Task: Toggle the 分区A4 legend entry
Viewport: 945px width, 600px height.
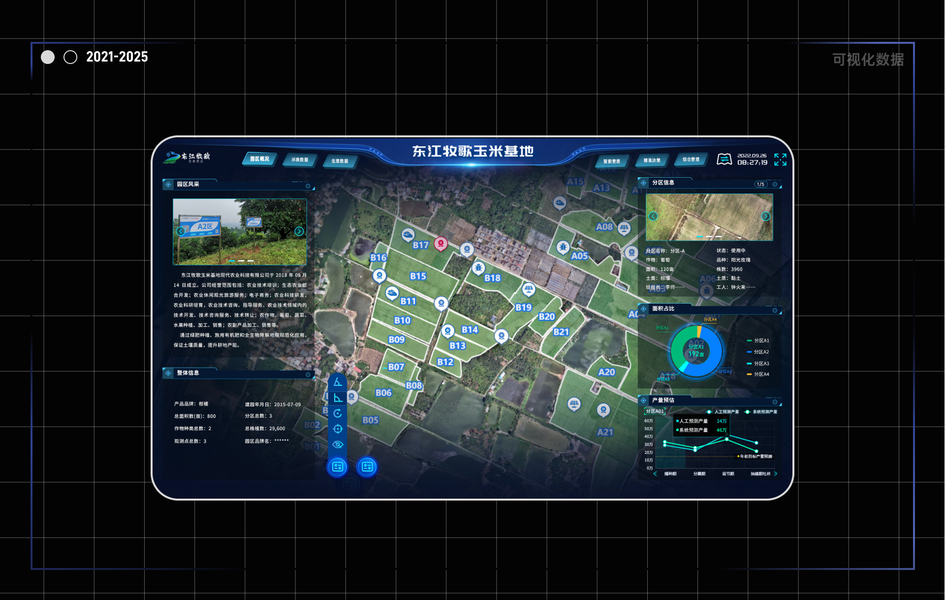Action: (758, 374)
